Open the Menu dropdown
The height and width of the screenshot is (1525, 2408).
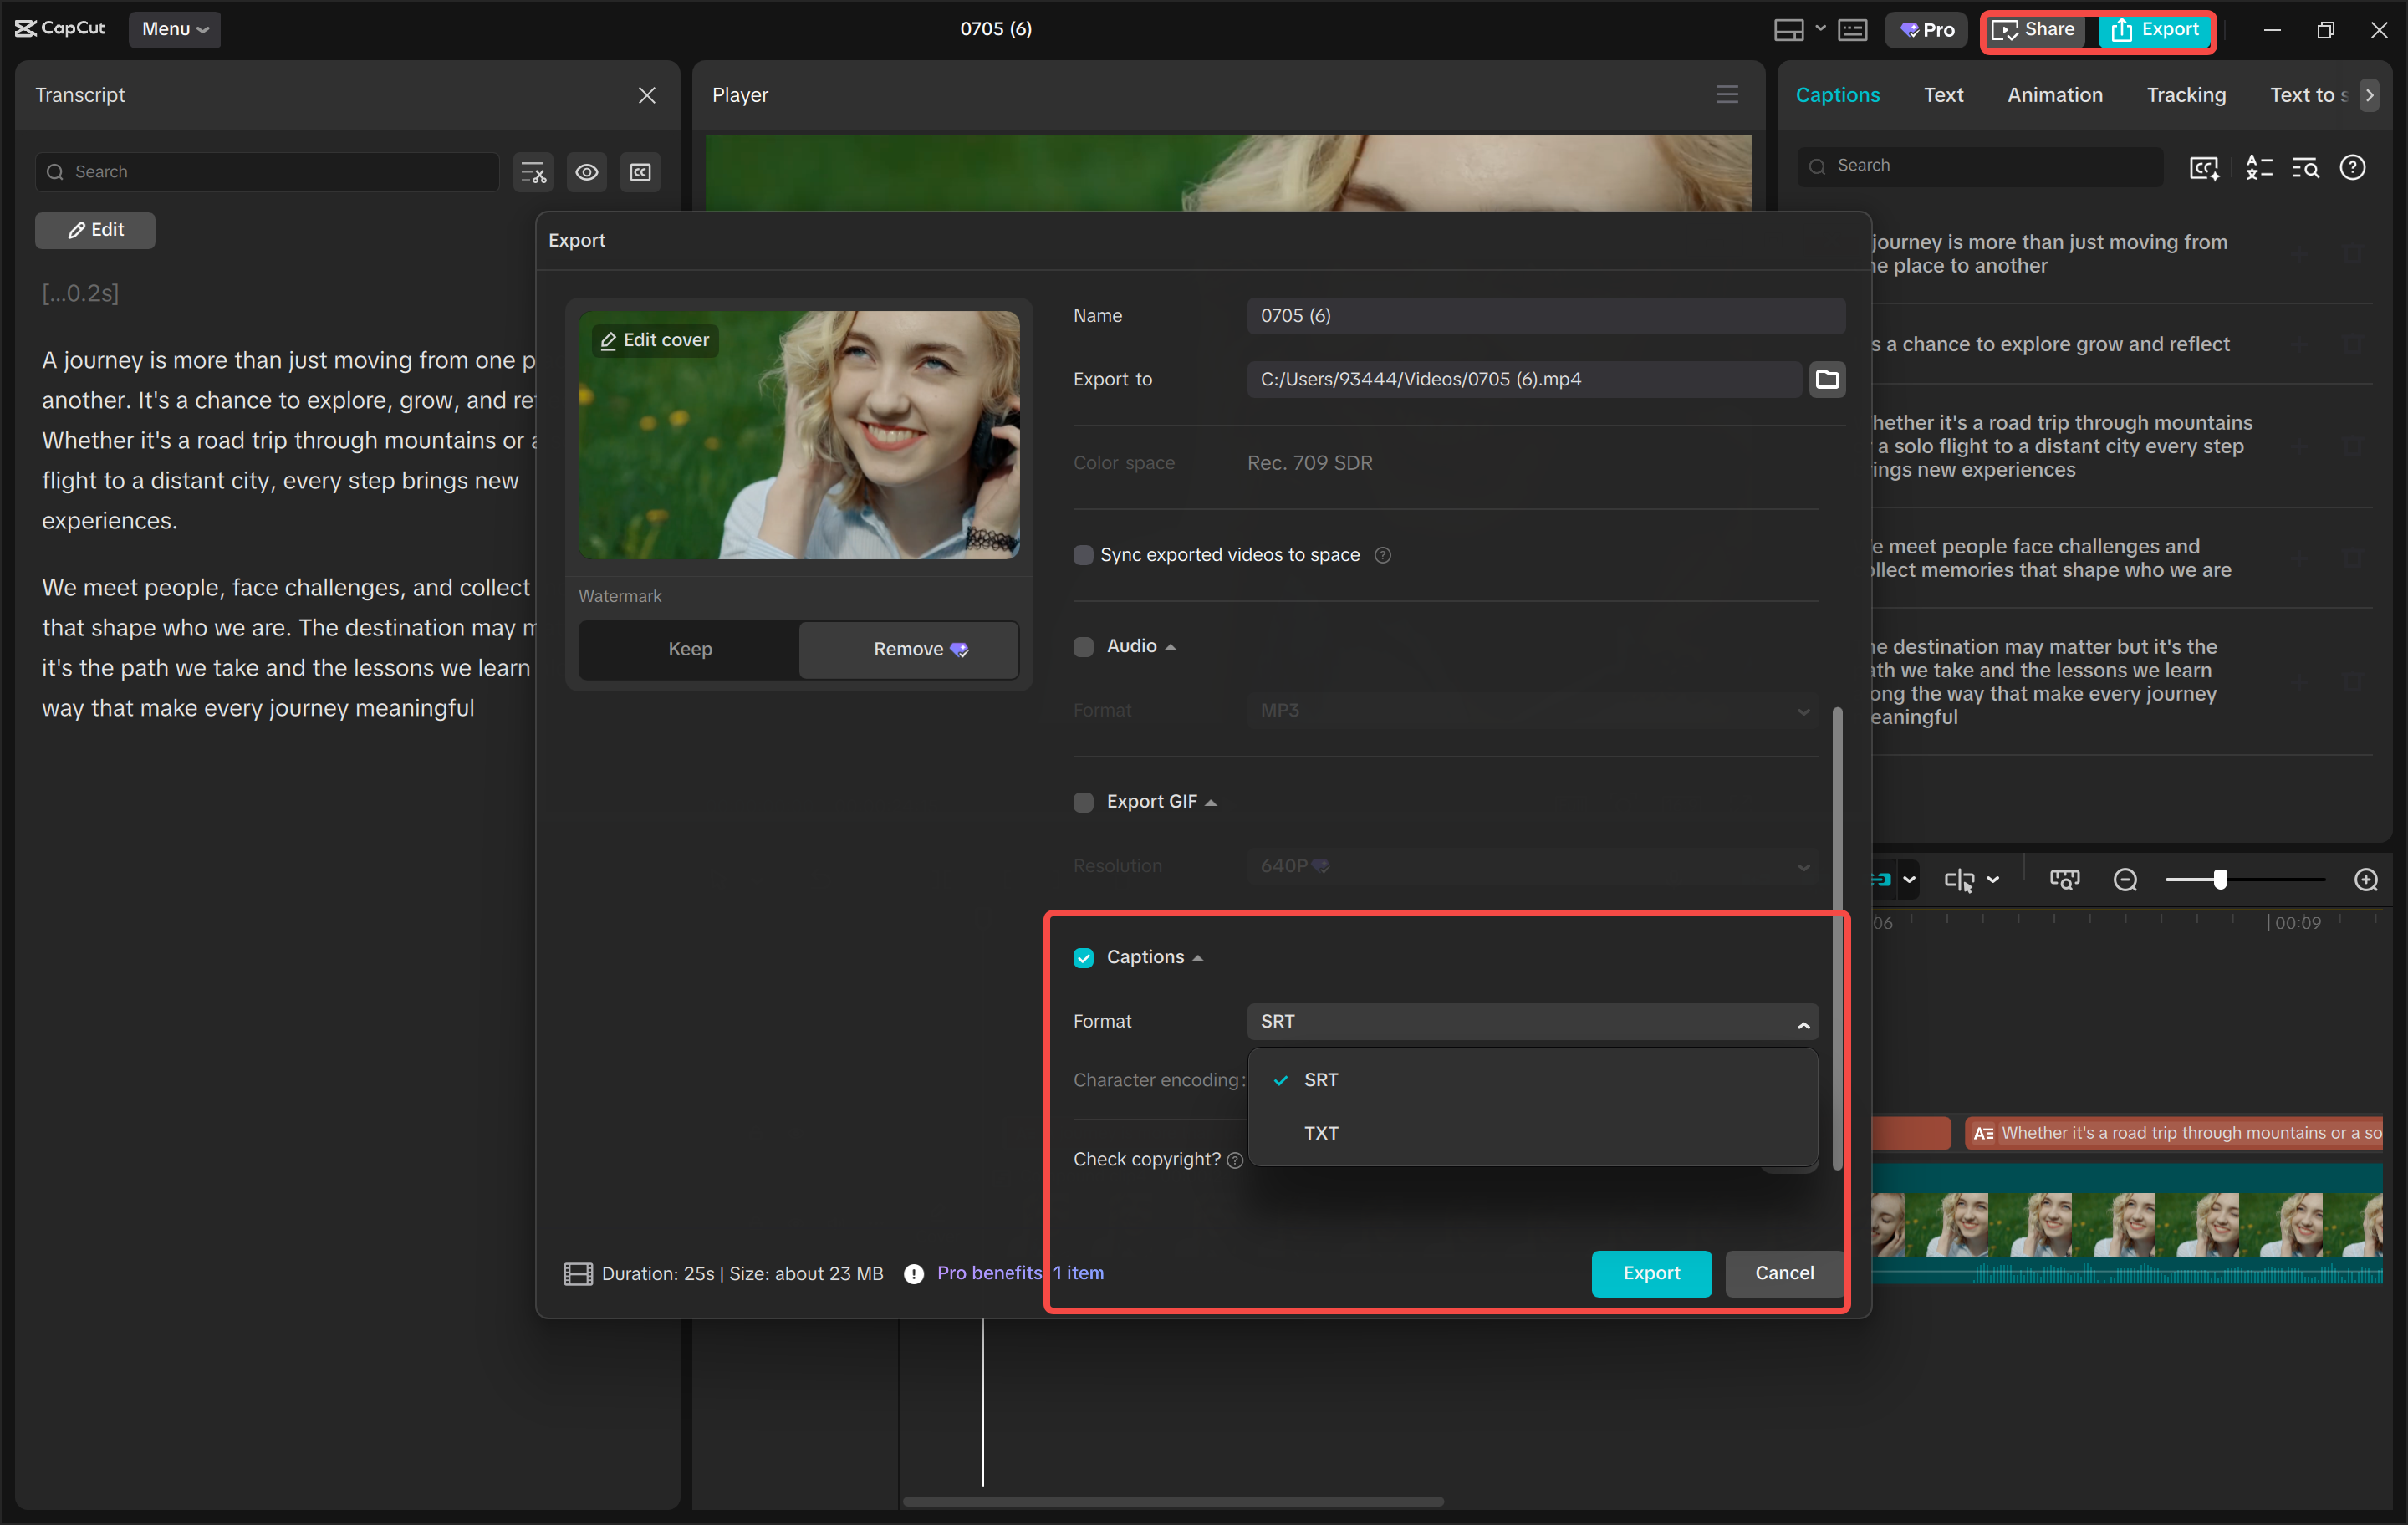pyautogui.click(x=174, y=29)
